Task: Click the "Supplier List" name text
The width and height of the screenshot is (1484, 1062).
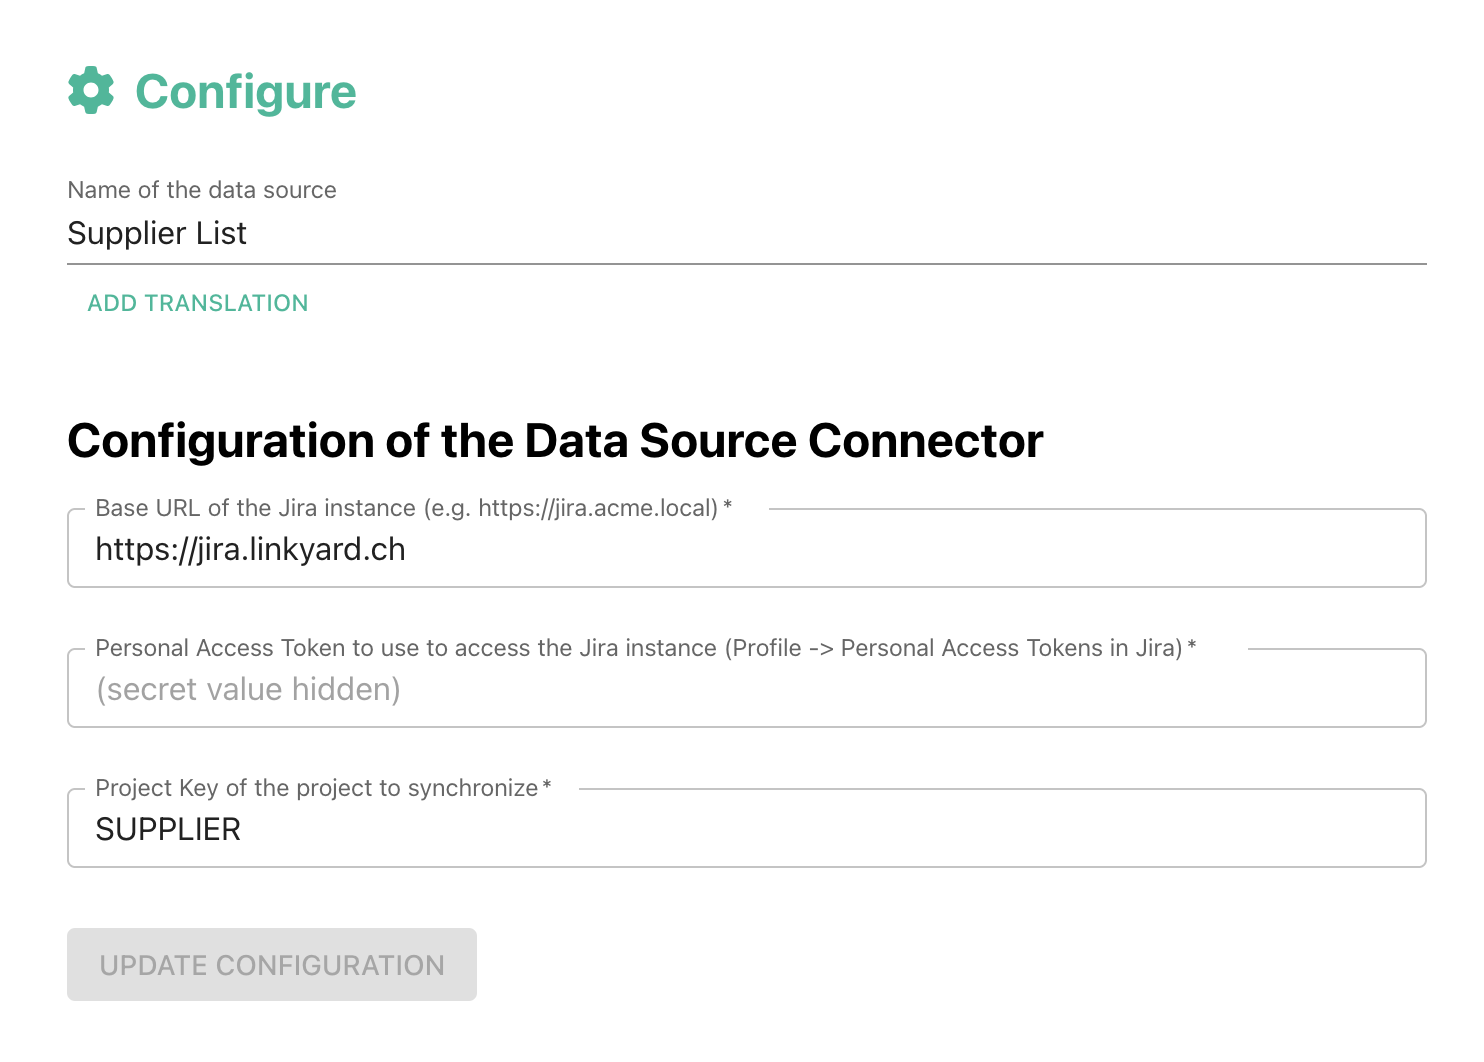Action: coord(157,233)
